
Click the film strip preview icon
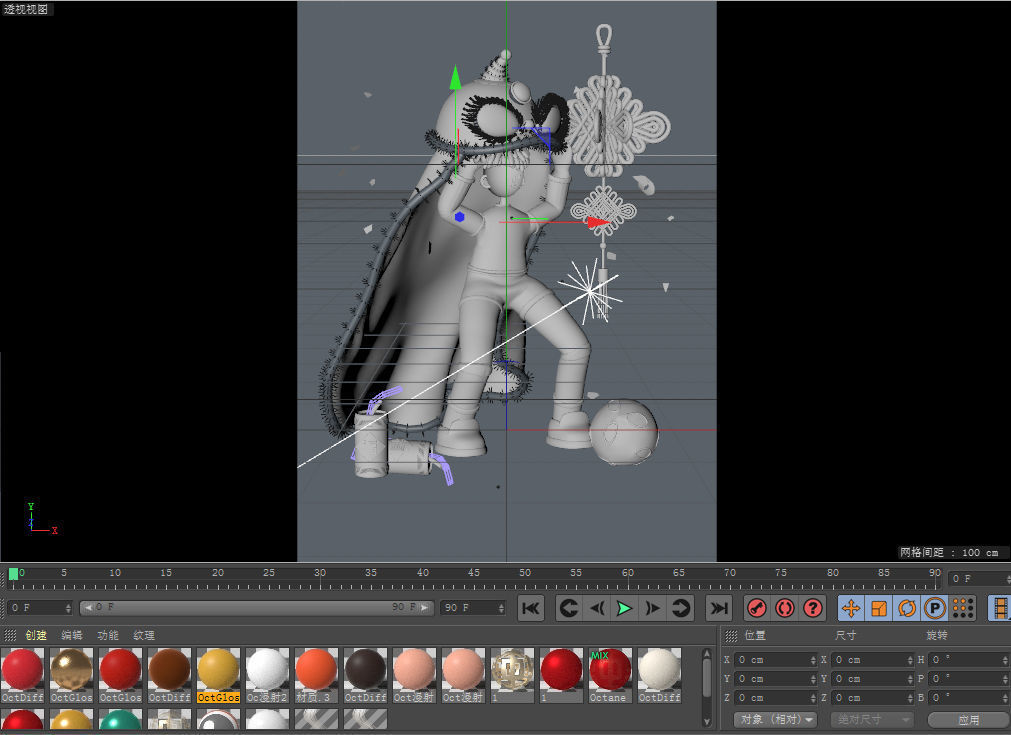[x=1000, y=608]
